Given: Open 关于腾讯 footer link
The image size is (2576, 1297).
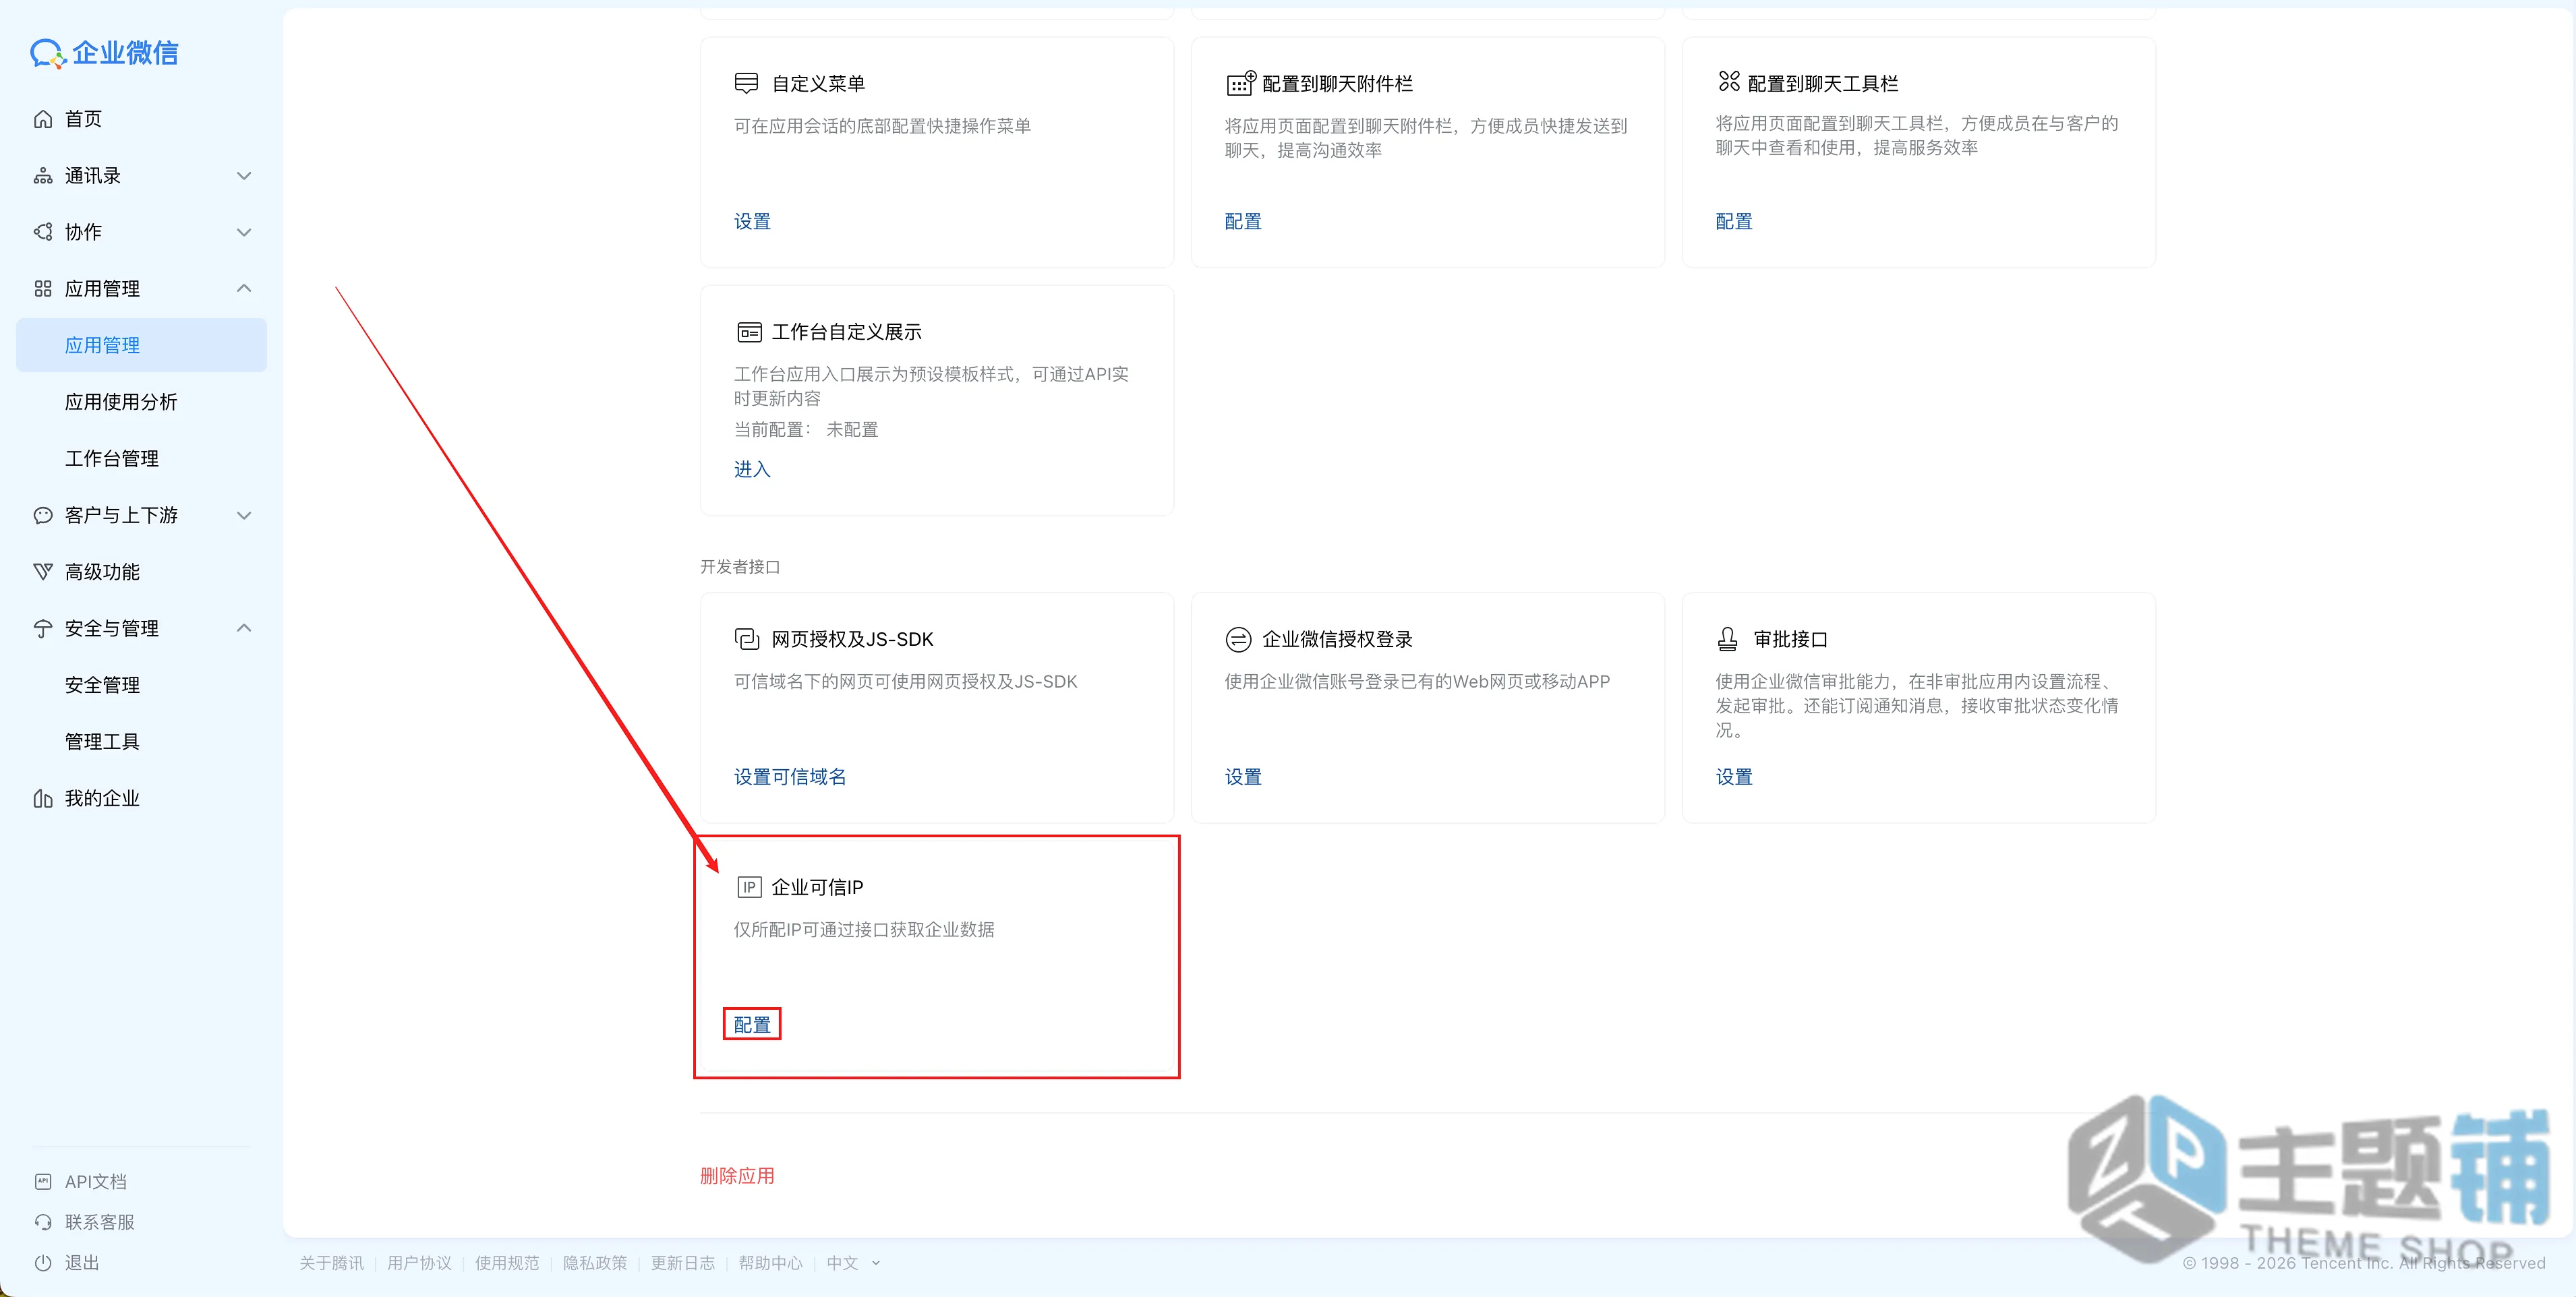Looking at the screenshot, I should click(x=331, y=1263).
